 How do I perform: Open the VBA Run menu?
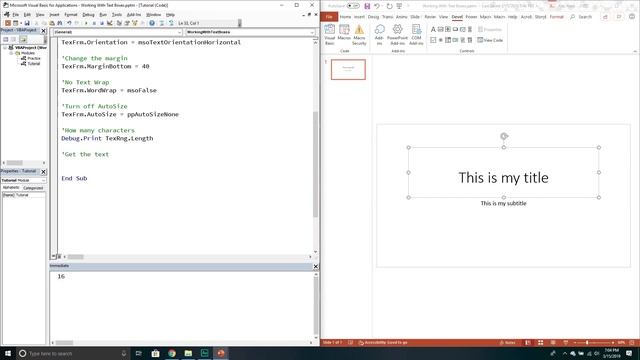(x=103, y=15)
